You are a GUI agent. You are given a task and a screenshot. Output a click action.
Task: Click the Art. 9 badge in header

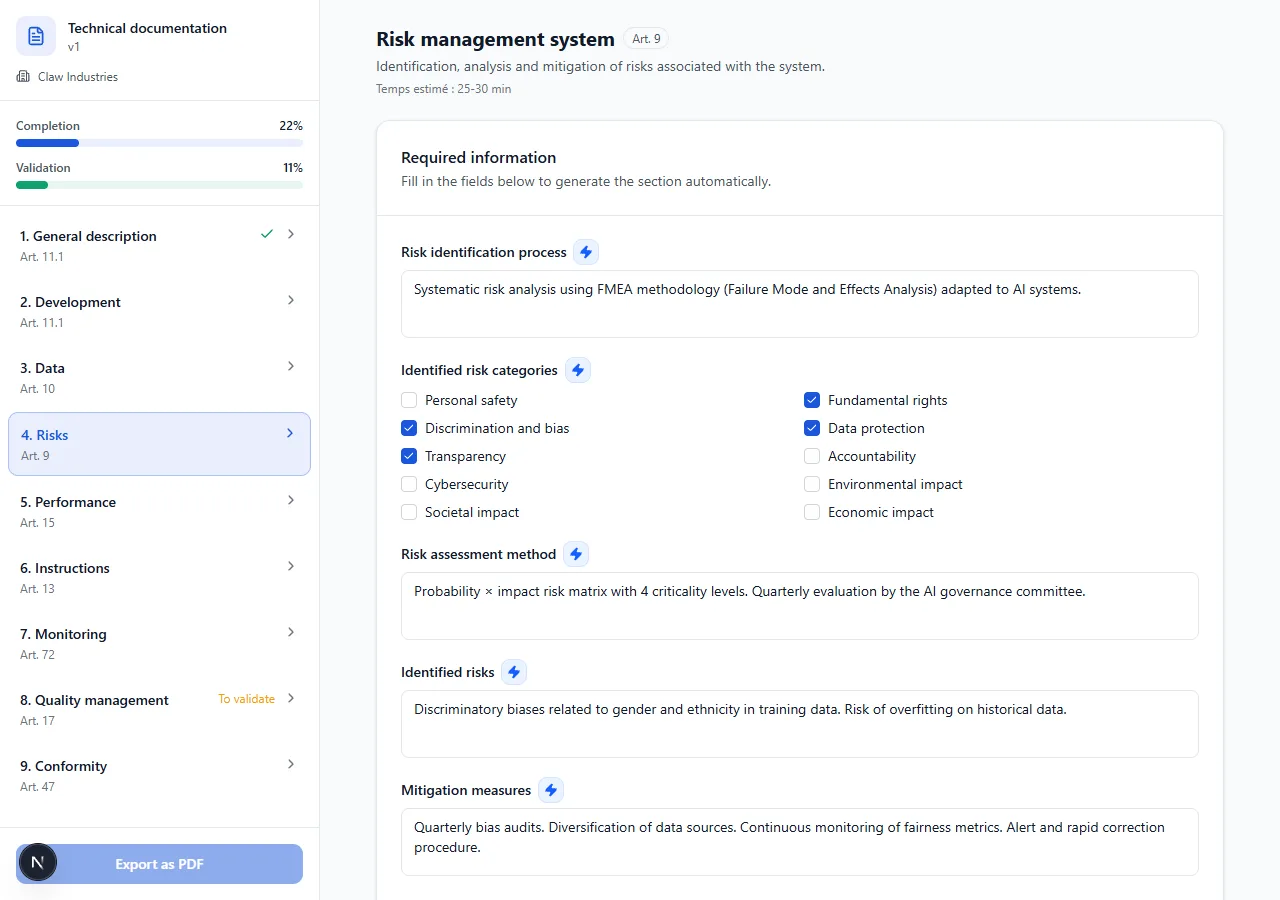(x=646, y=39)
